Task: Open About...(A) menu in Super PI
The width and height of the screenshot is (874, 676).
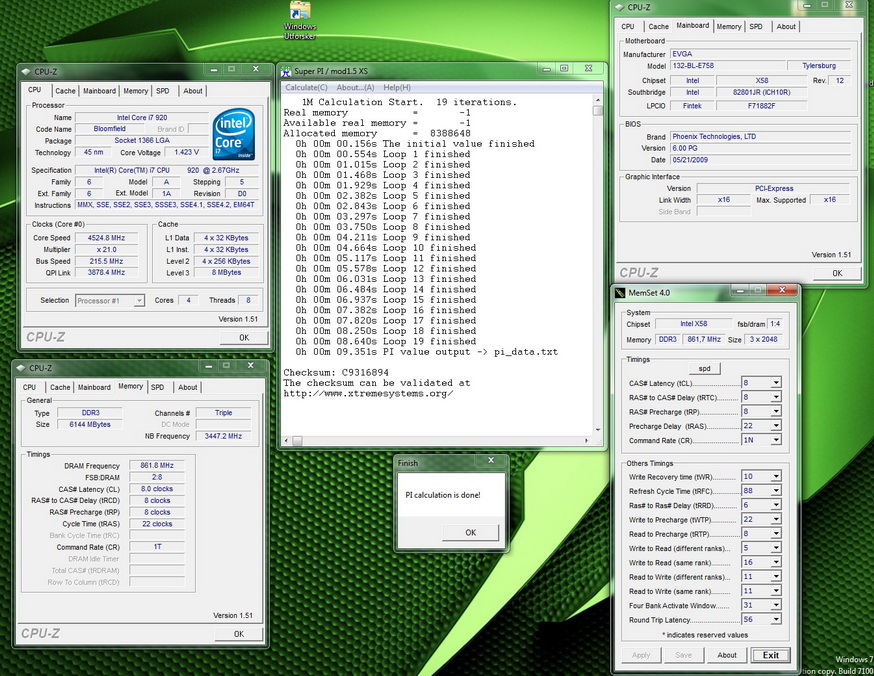Action: pos(355,87)
